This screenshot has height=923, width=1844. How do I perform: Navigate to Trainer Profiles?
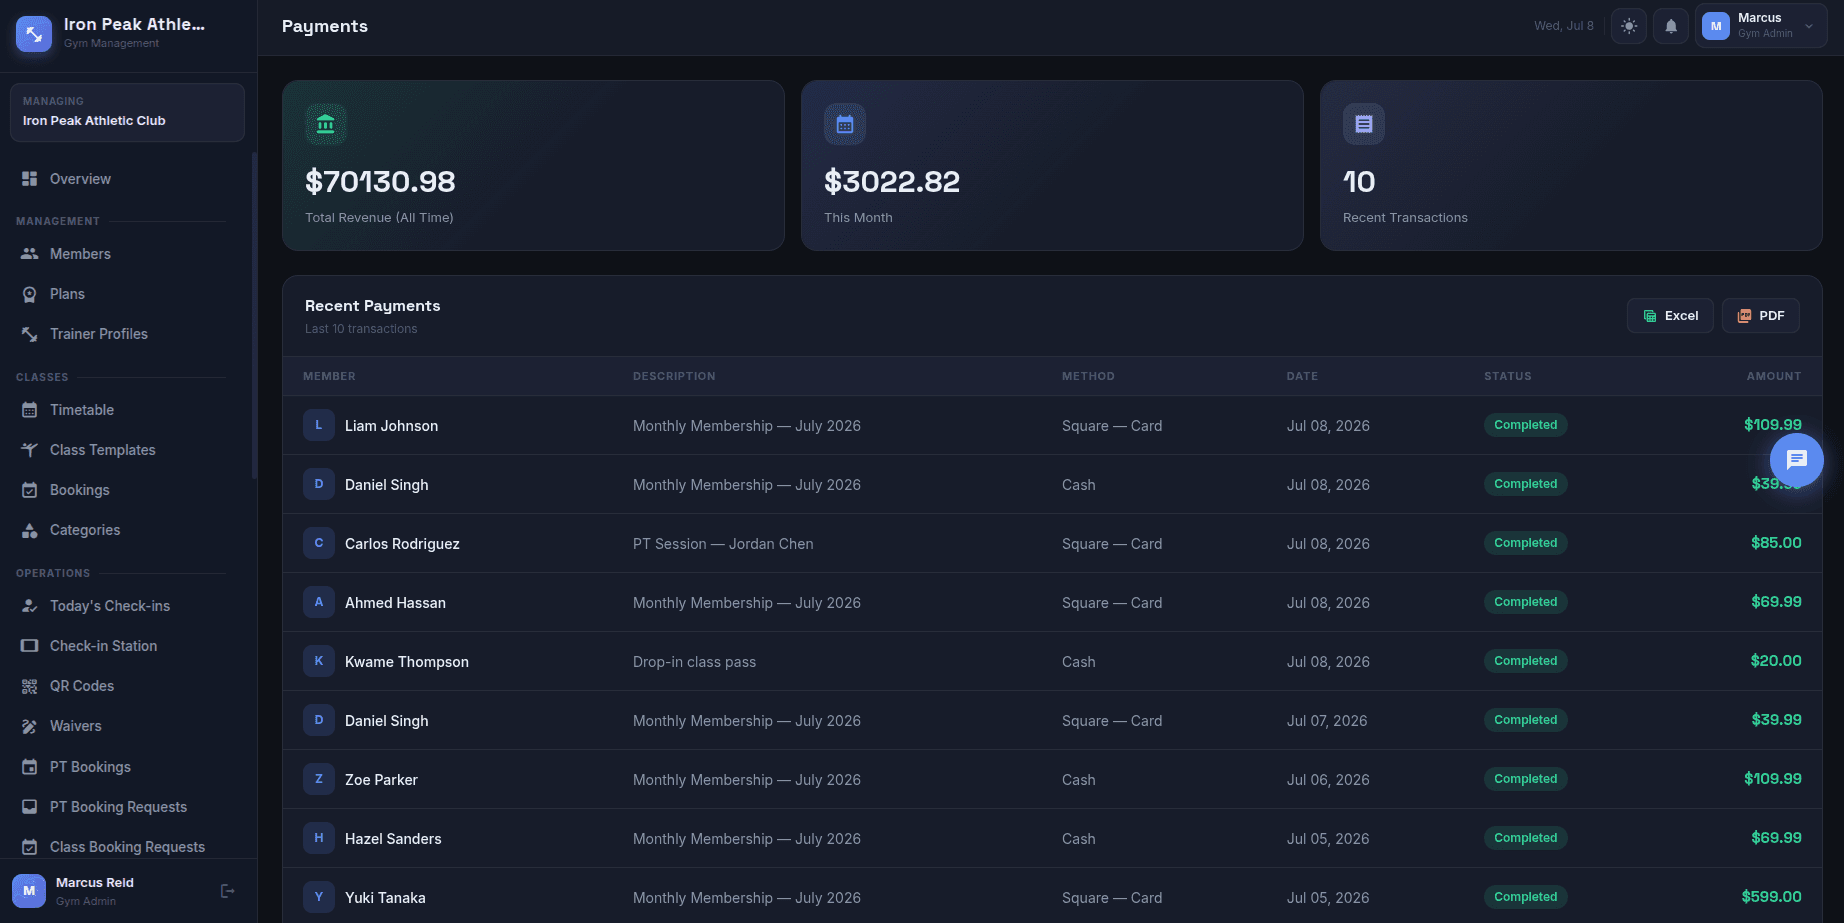(126, 334)
